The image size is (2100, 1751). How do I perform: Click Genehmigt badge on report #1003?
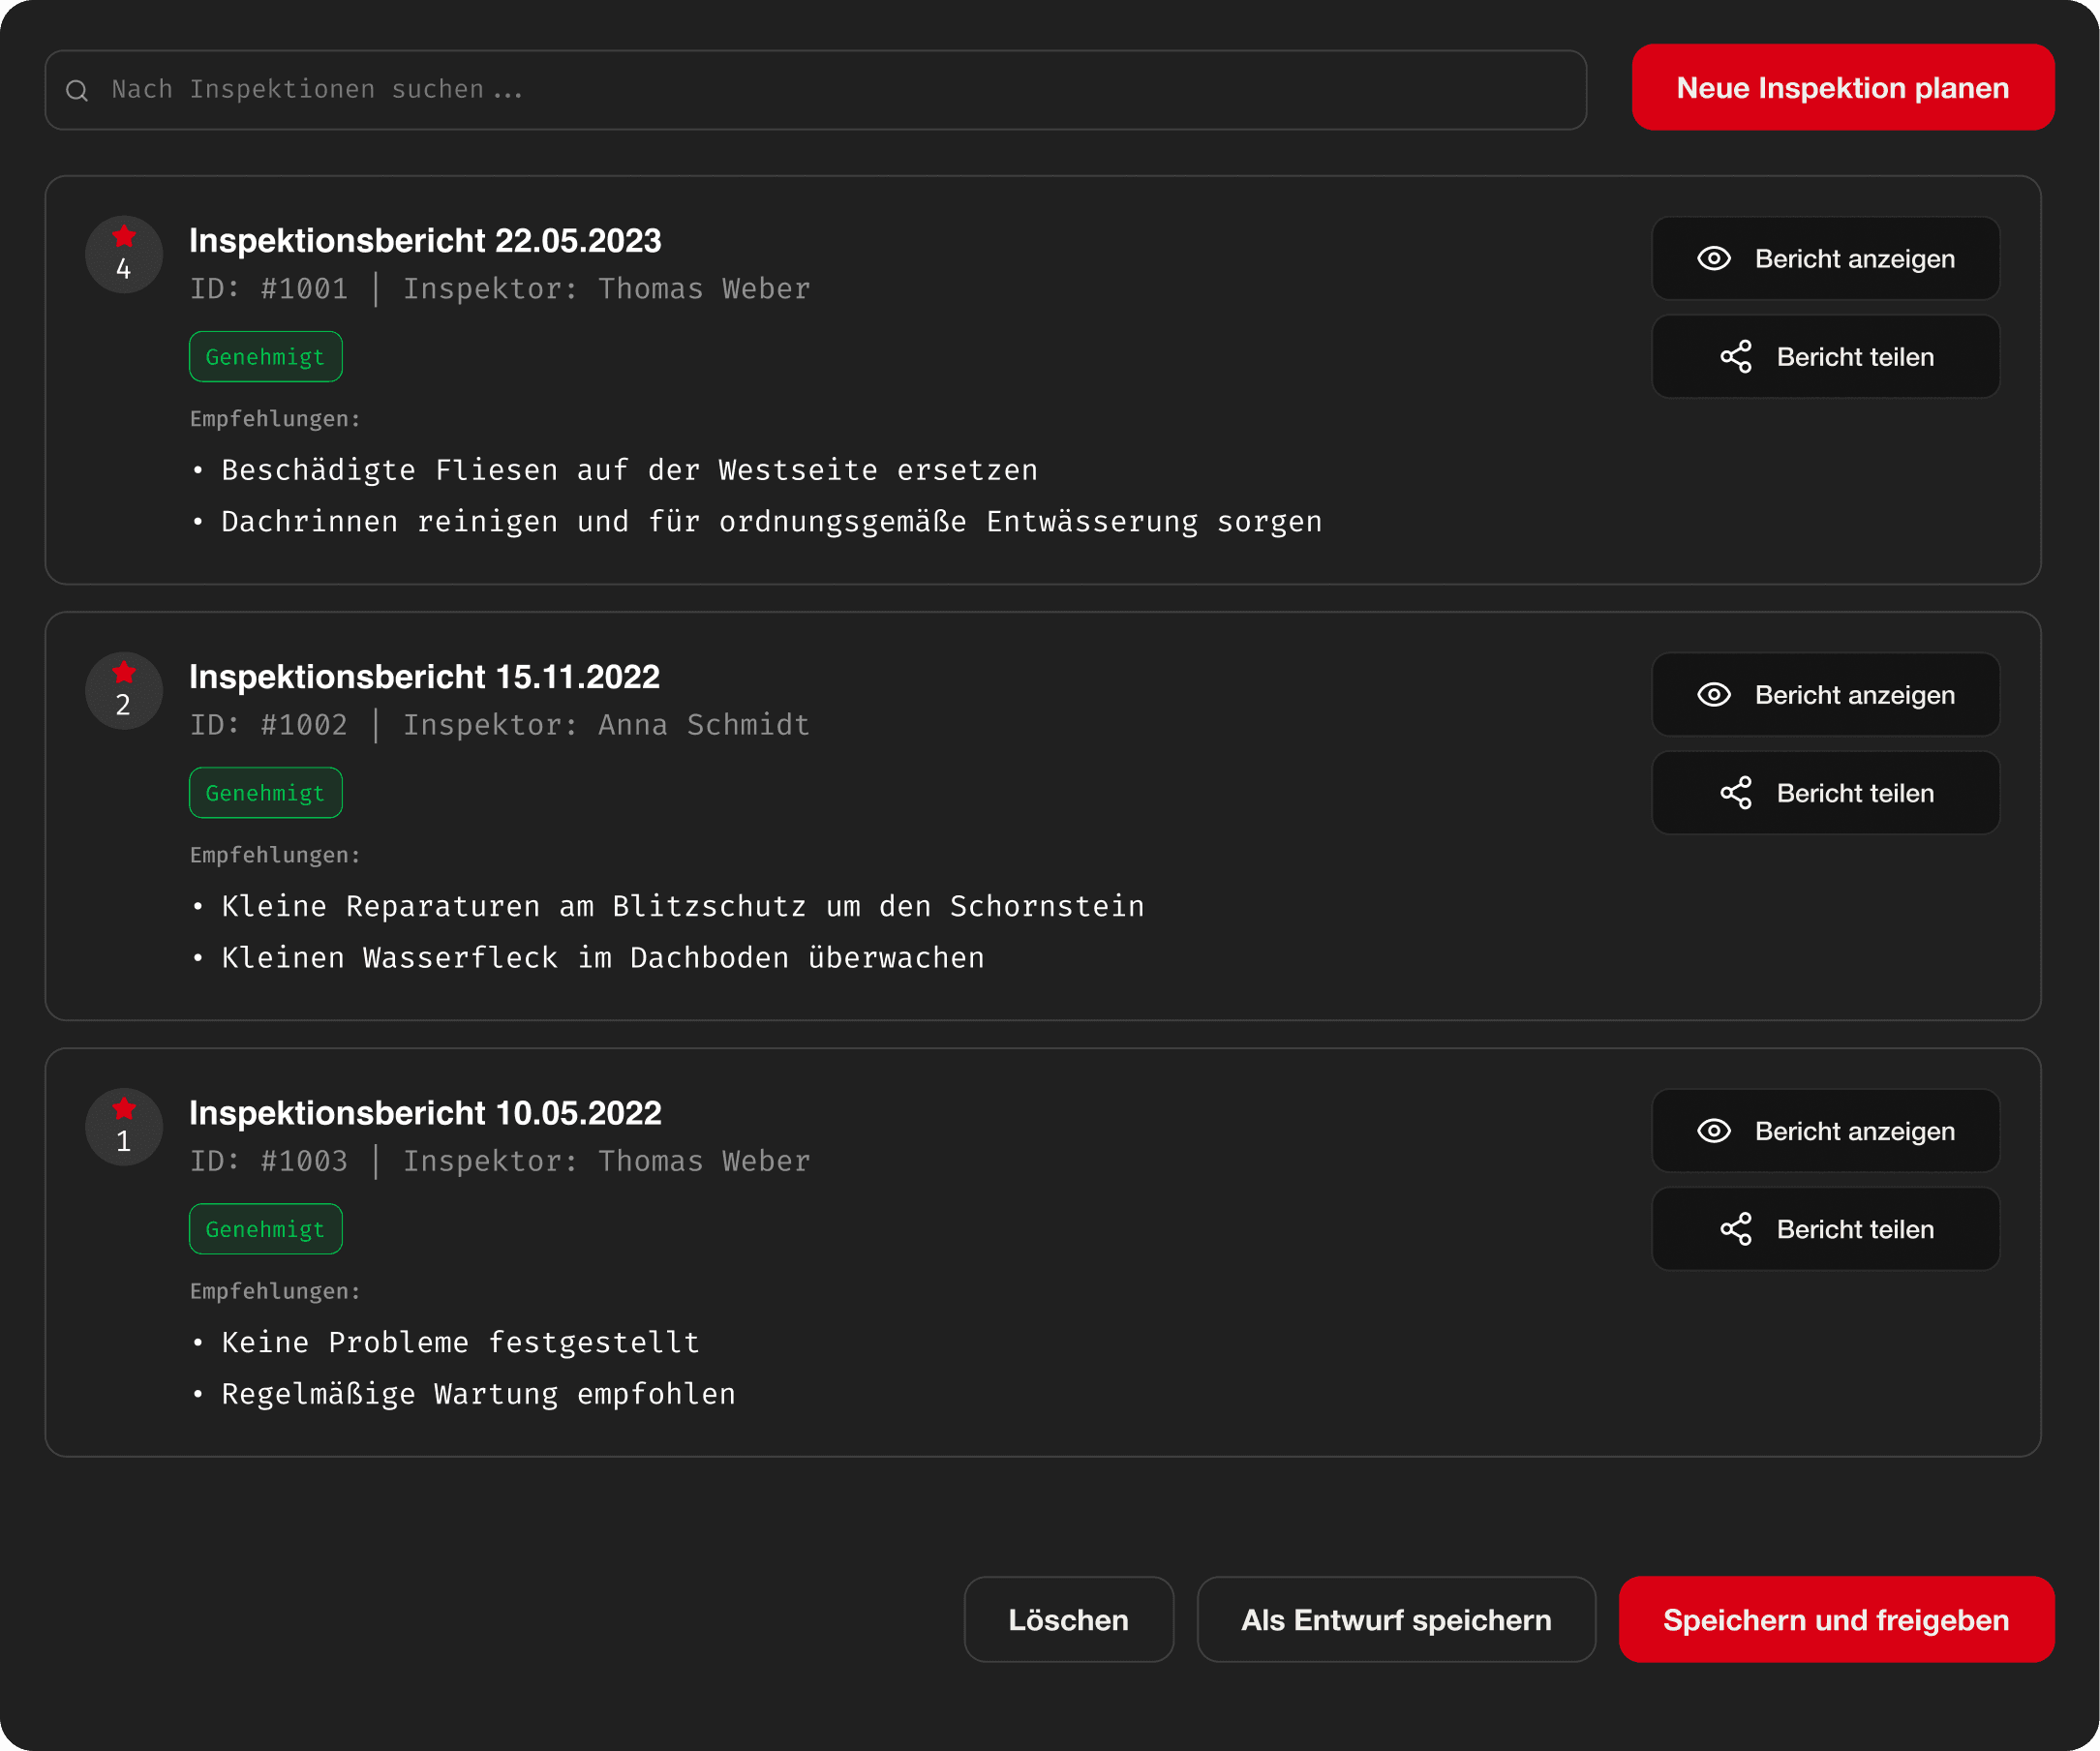pos(265,1229)
